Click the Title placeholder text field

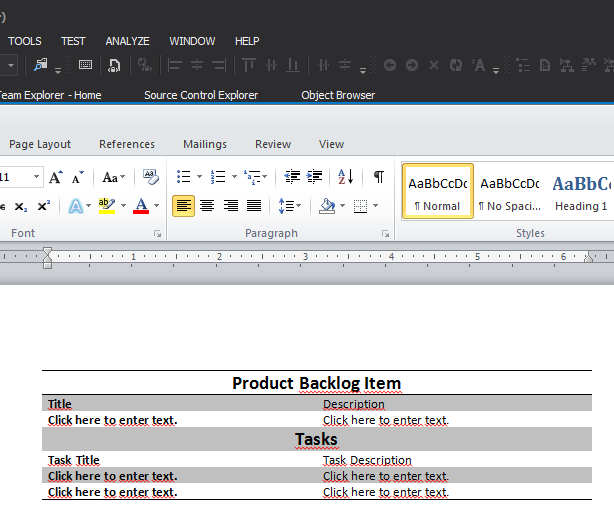tap(112, 420)
